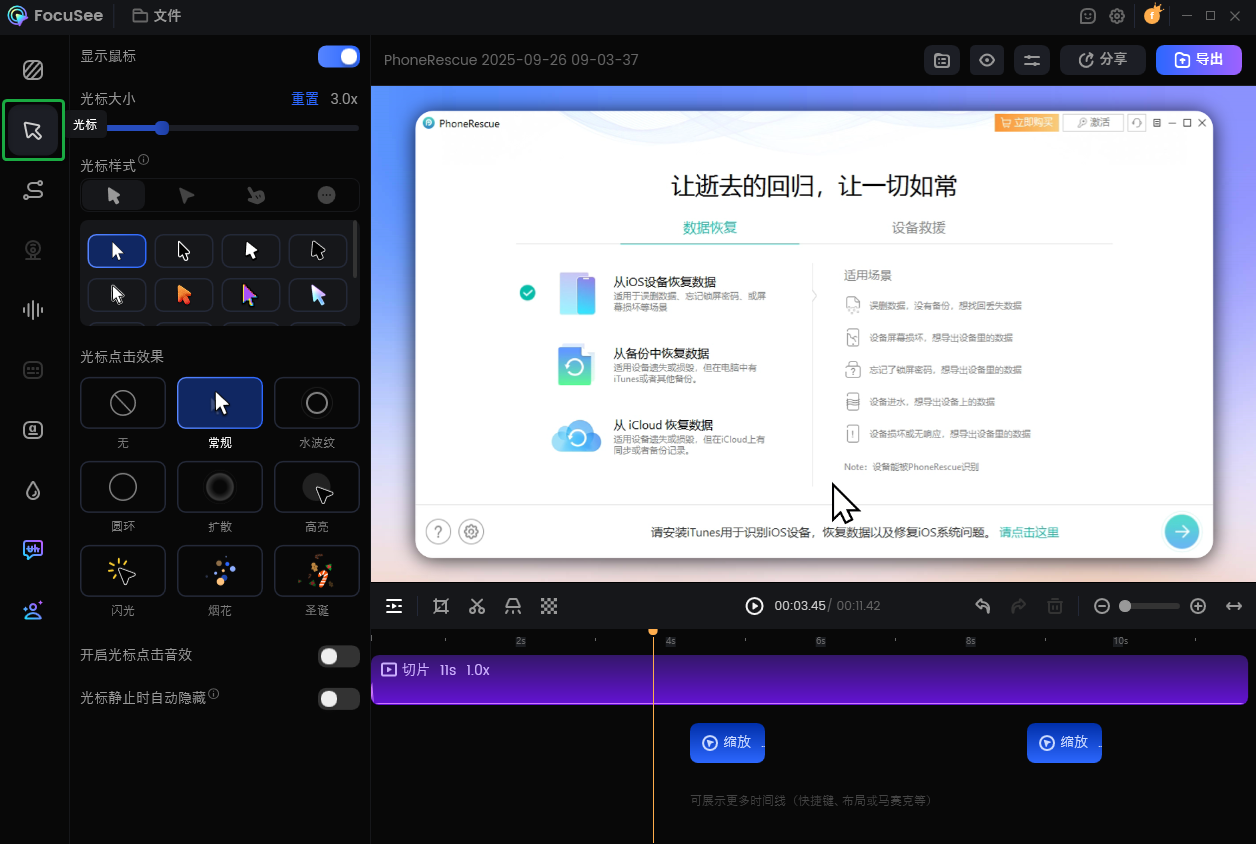The width and height of the screenshot is (1256, 844).
Task: Open the audio waveform sidebar tab
Action: [x=33, y=310]
